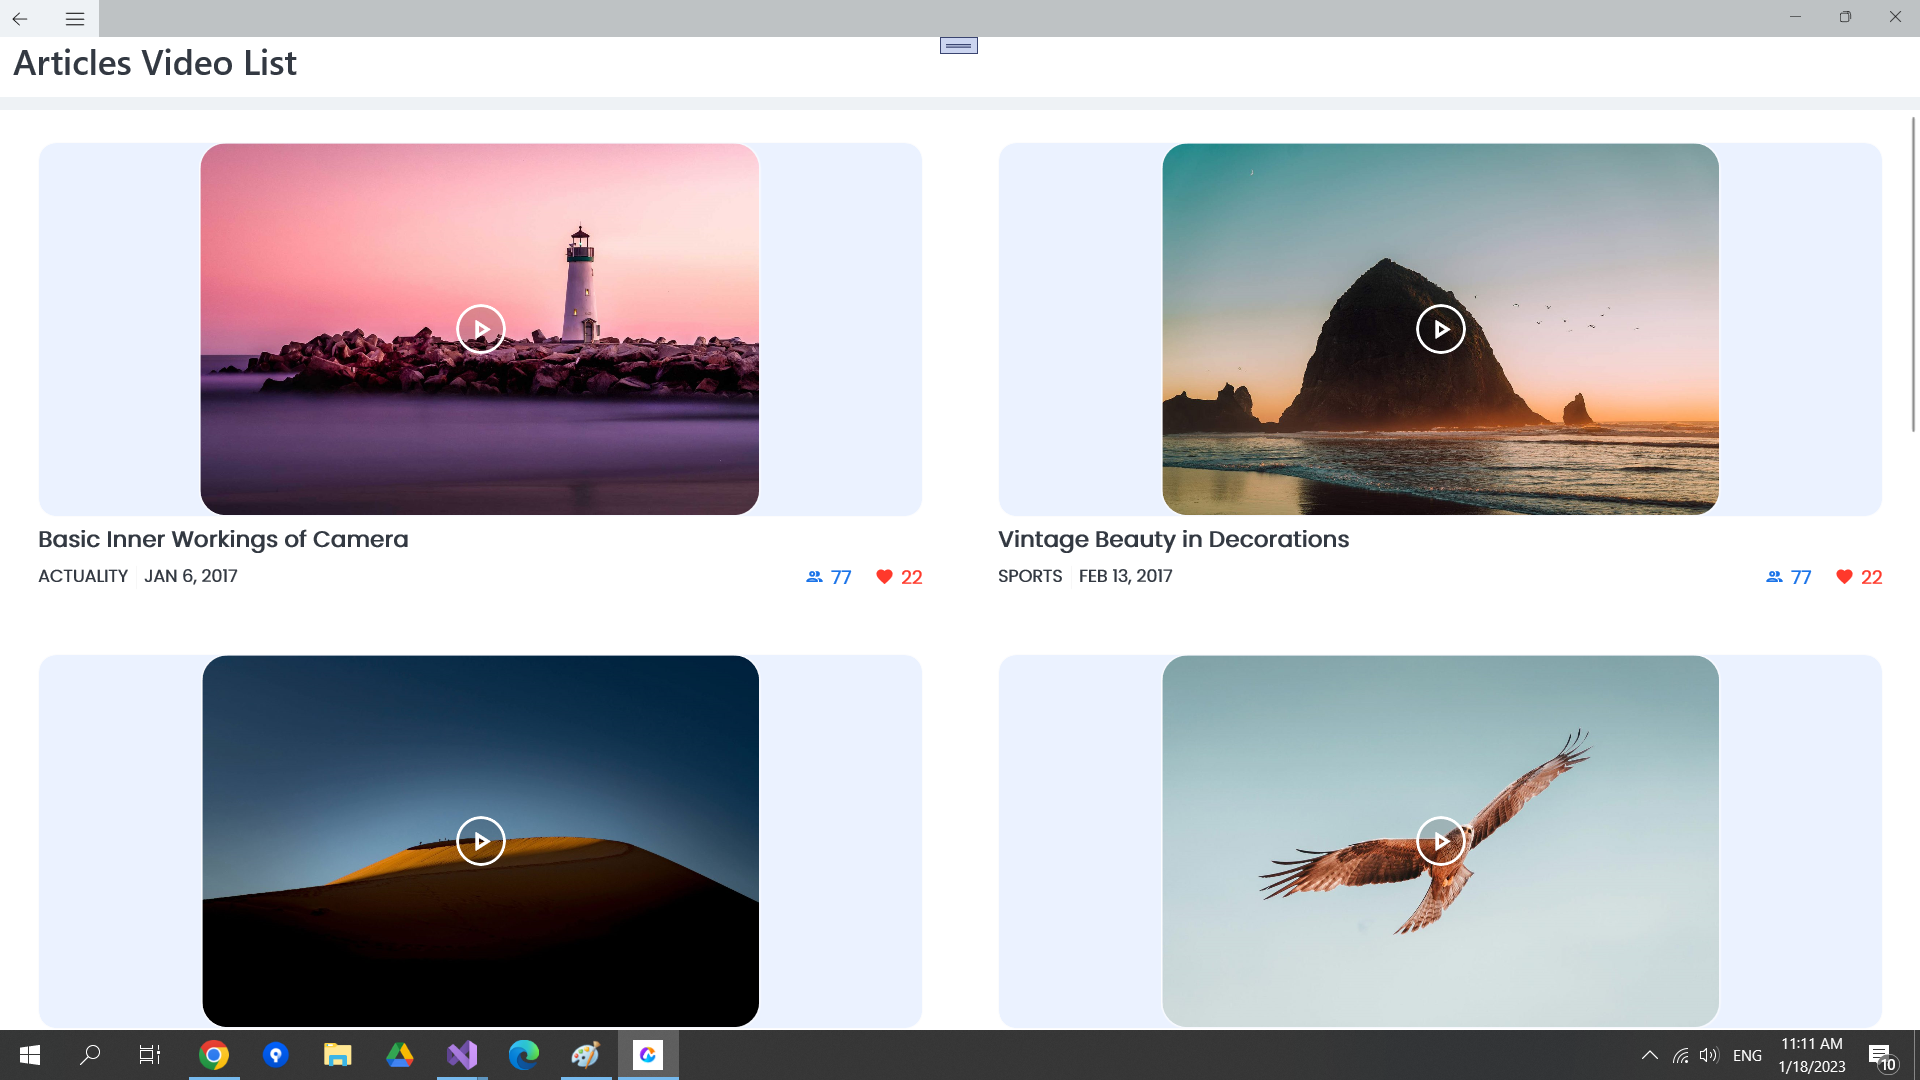Image resolution: width=1920 pixels, height=1080 pixels.
Task: Open volume control in tray
Action: tap(1708, 1055)
